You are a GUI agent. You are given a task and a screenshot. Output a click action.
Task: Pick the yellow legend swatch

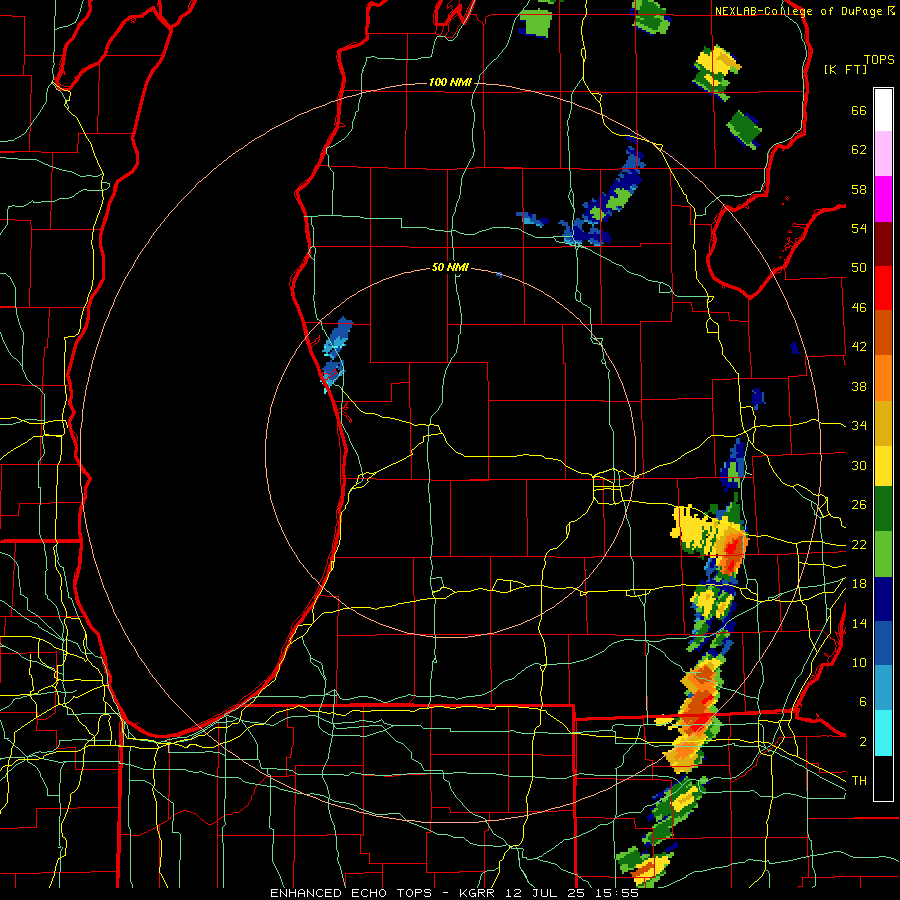point(883,466)
